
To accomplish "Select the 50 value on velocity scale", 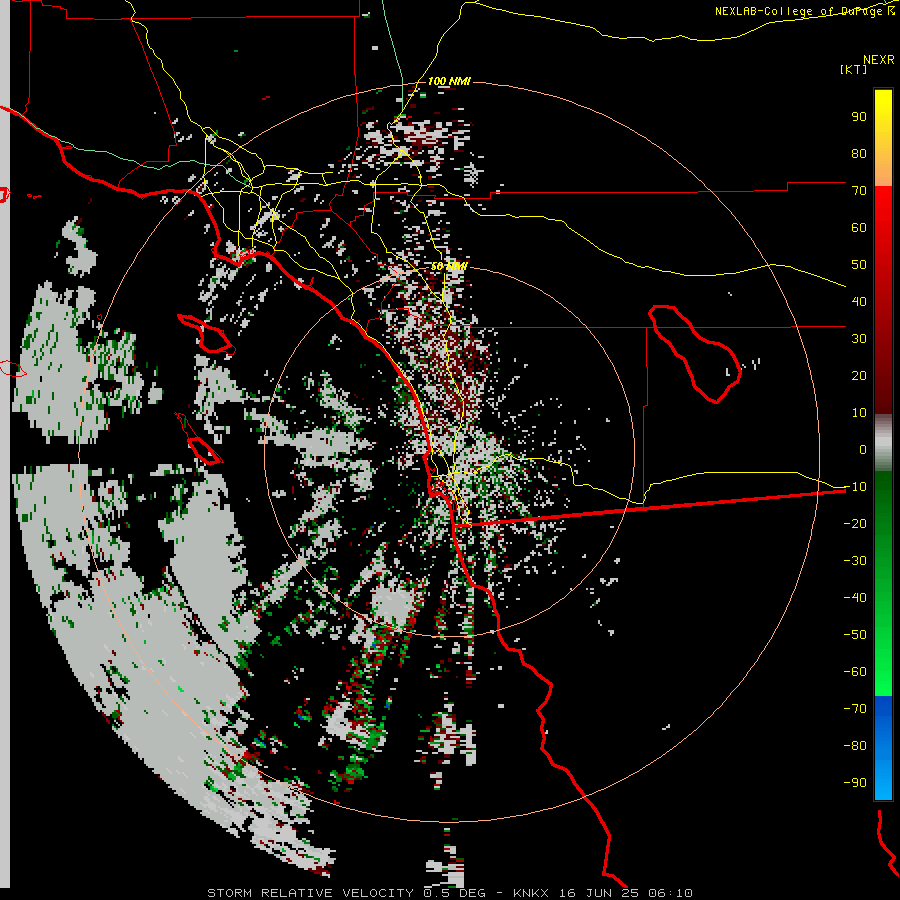I will point(859,265).
